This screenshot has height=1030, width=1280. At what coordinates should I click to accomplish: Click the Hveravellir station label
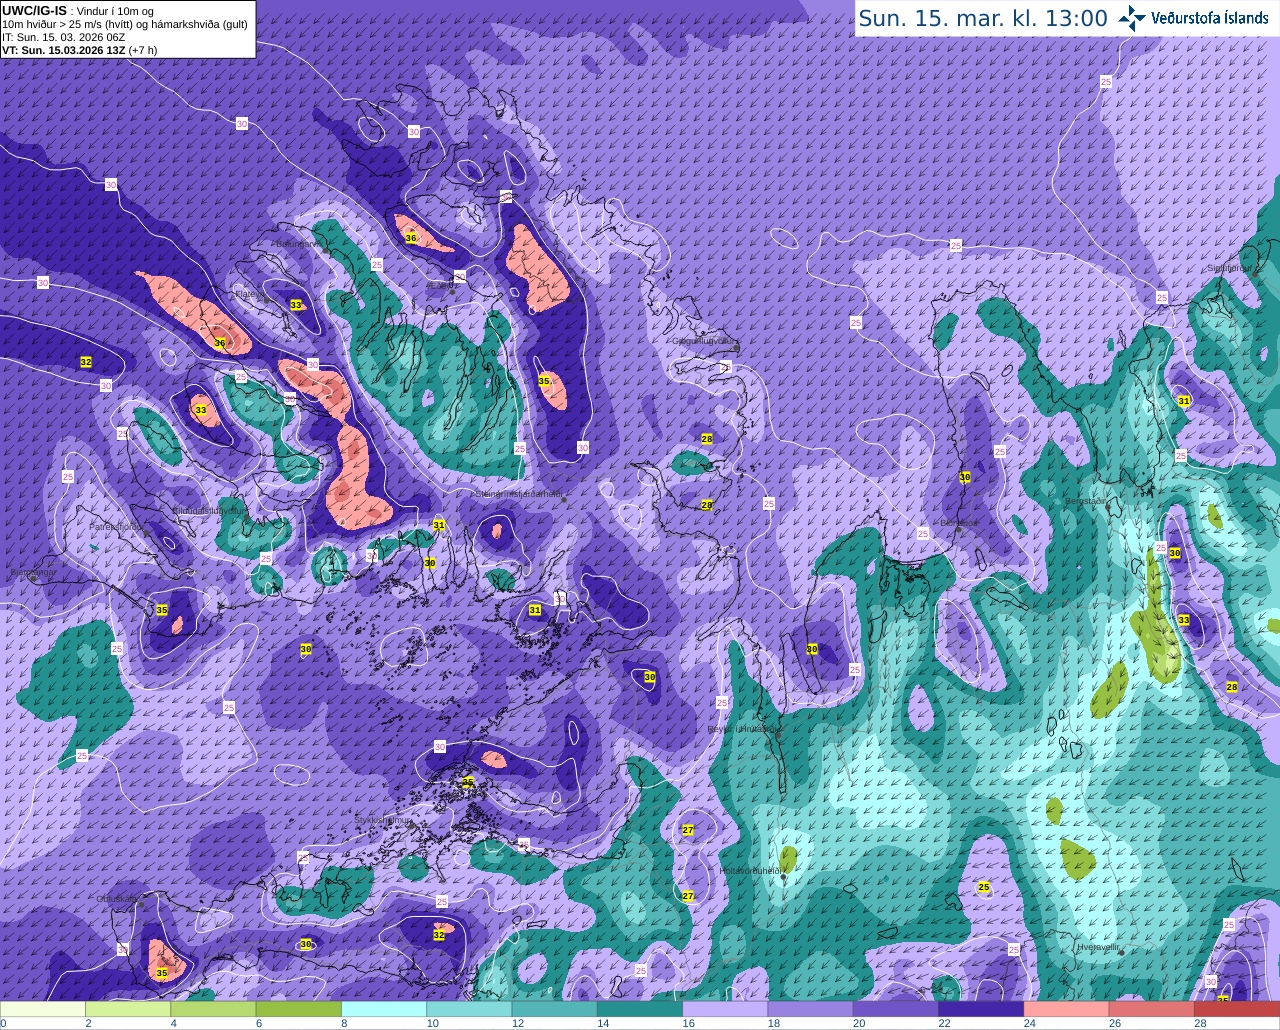(x=1098, y=945)
